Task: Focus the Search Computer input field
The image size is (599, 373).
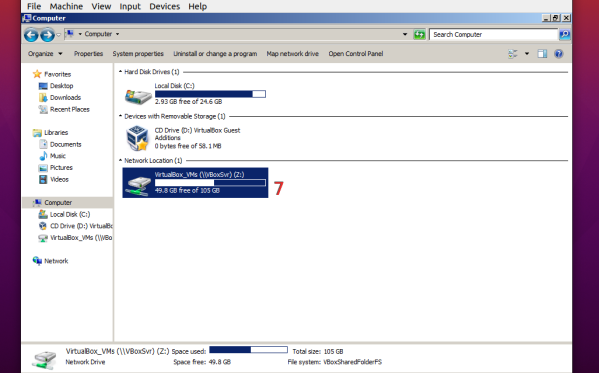Action: [493, 34]
